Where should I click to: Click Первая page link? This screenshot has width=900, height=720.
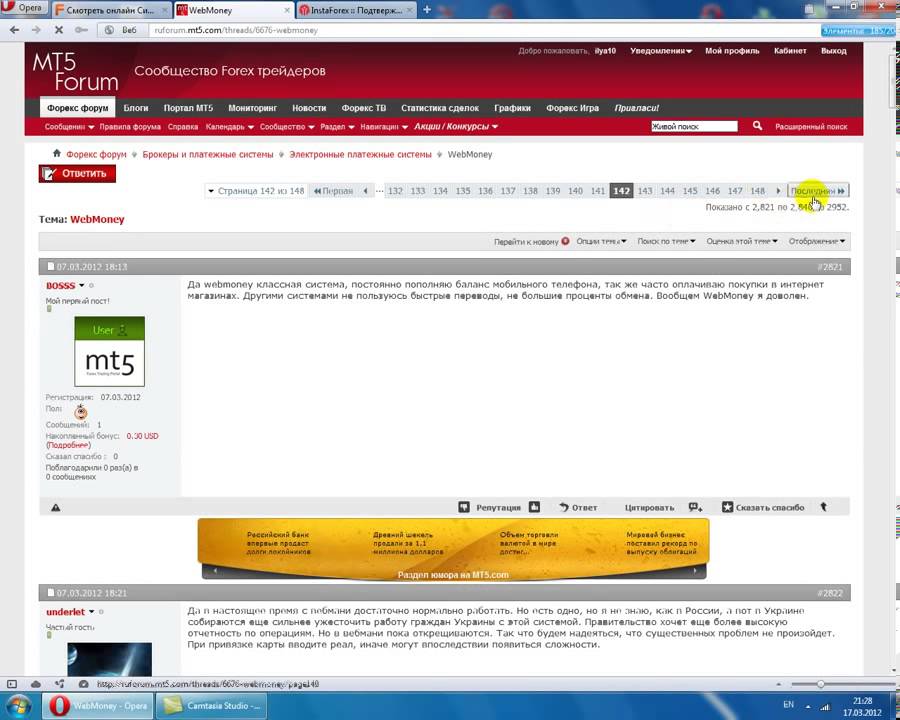[333, 191]
